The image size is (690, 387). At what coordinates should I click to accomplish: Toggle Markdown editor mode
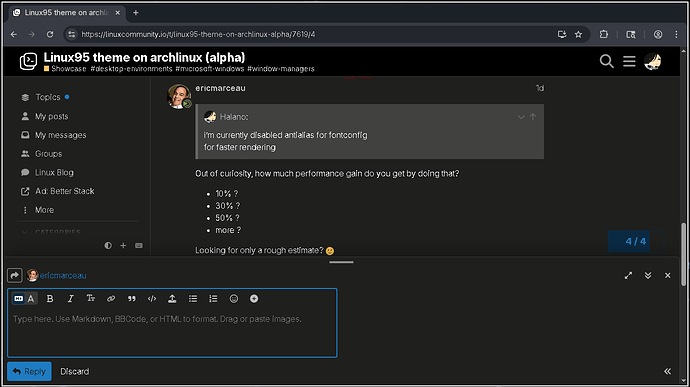click(x=18, y=299)
